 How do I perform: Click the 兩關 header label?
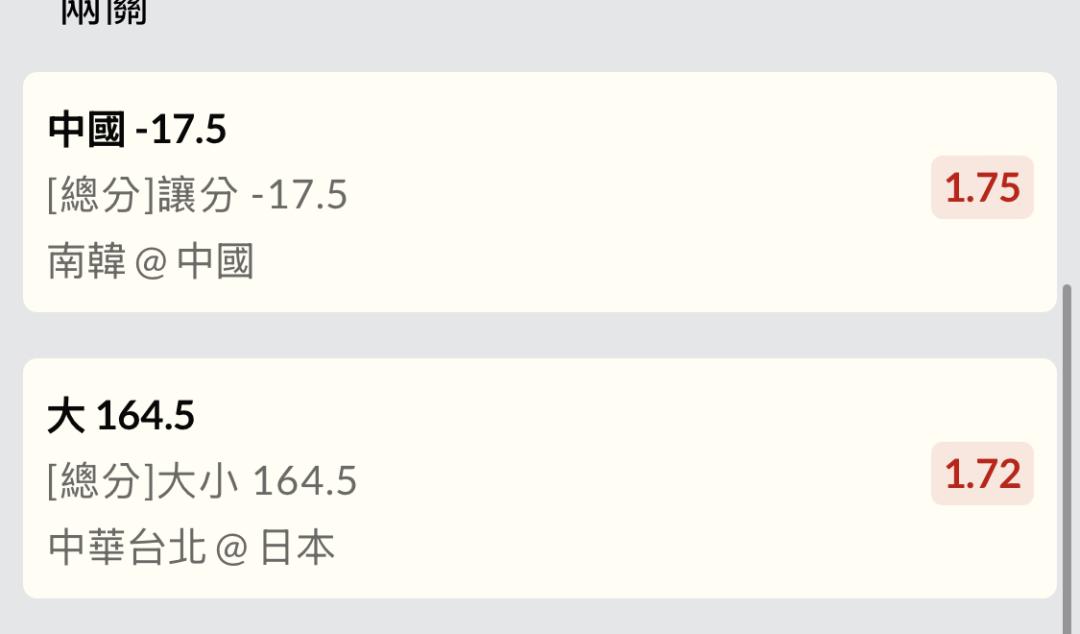pos(104,13)
